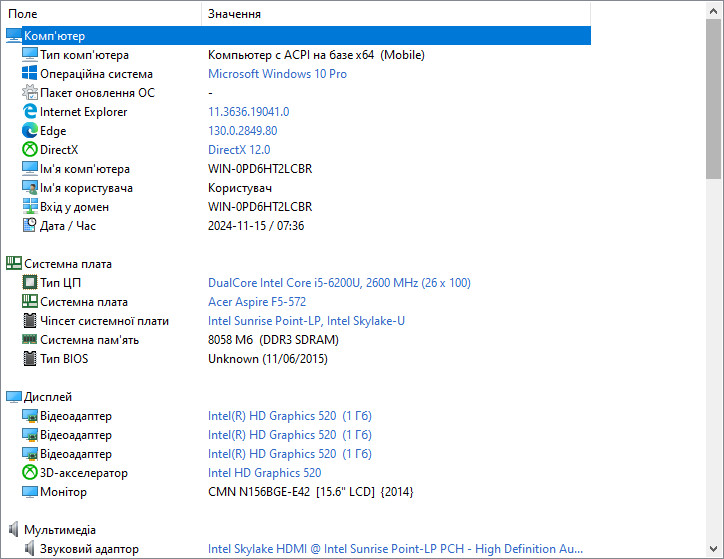Viewport: 724px width, 559px height.
Task: Open the Microsoft Windows 10 Pro link
Action: point(277,74)
